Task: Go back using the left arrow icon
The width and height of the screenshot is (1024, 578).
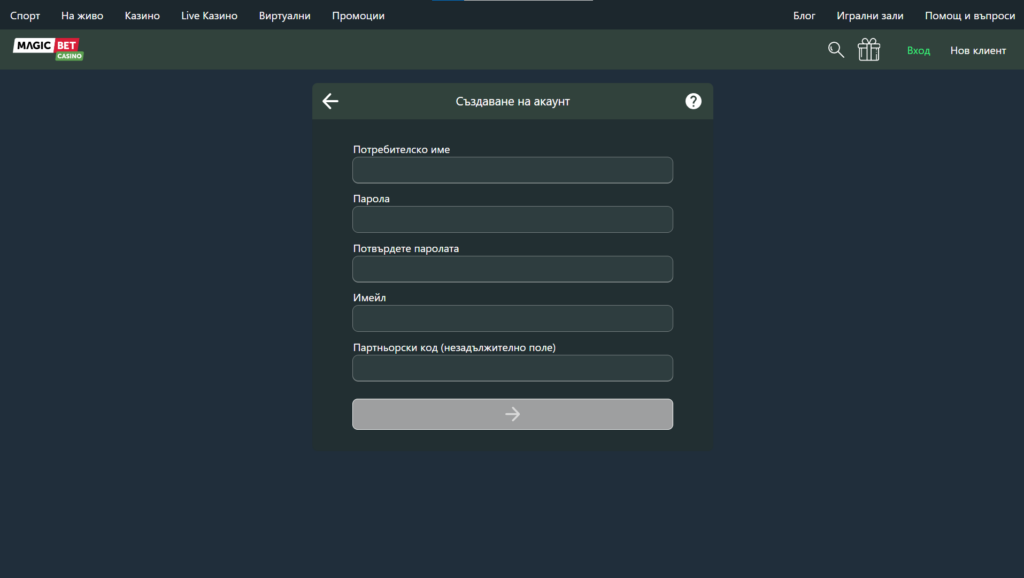Action: click(x=331, y=101)
